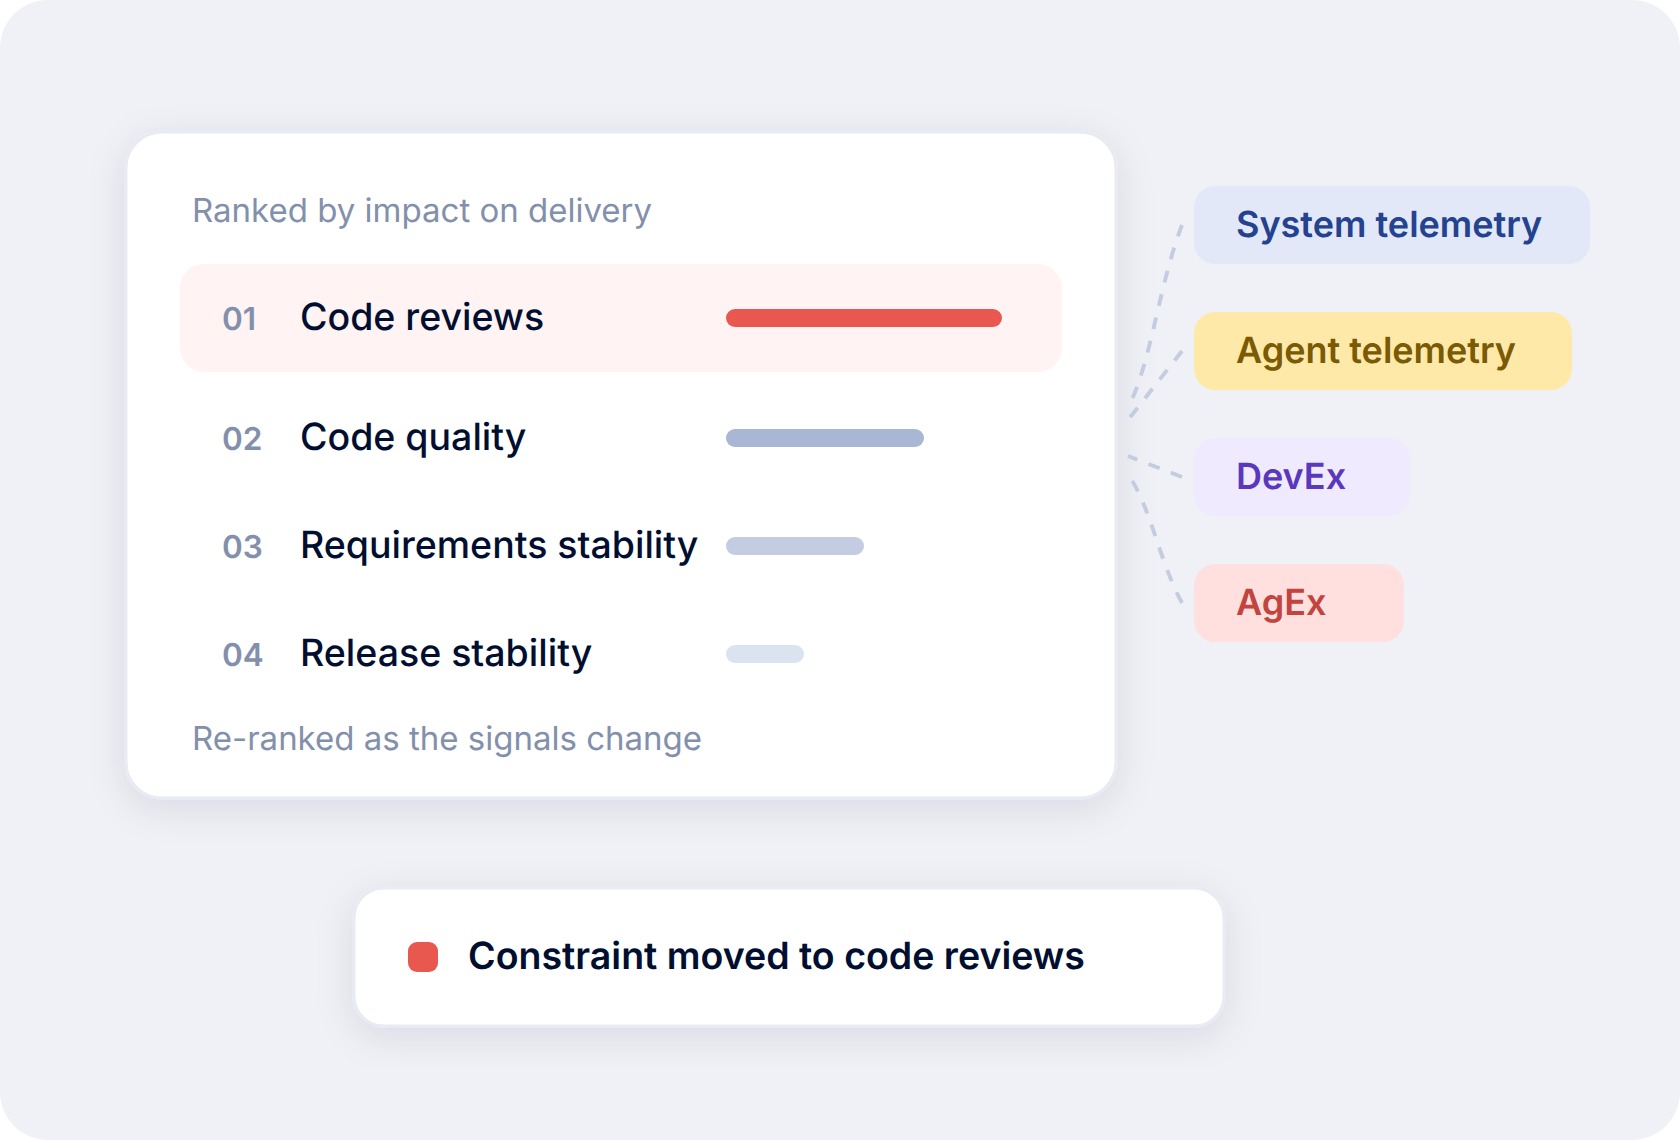
Task: Click the Requirements stability label
Action: pos(499,546)
